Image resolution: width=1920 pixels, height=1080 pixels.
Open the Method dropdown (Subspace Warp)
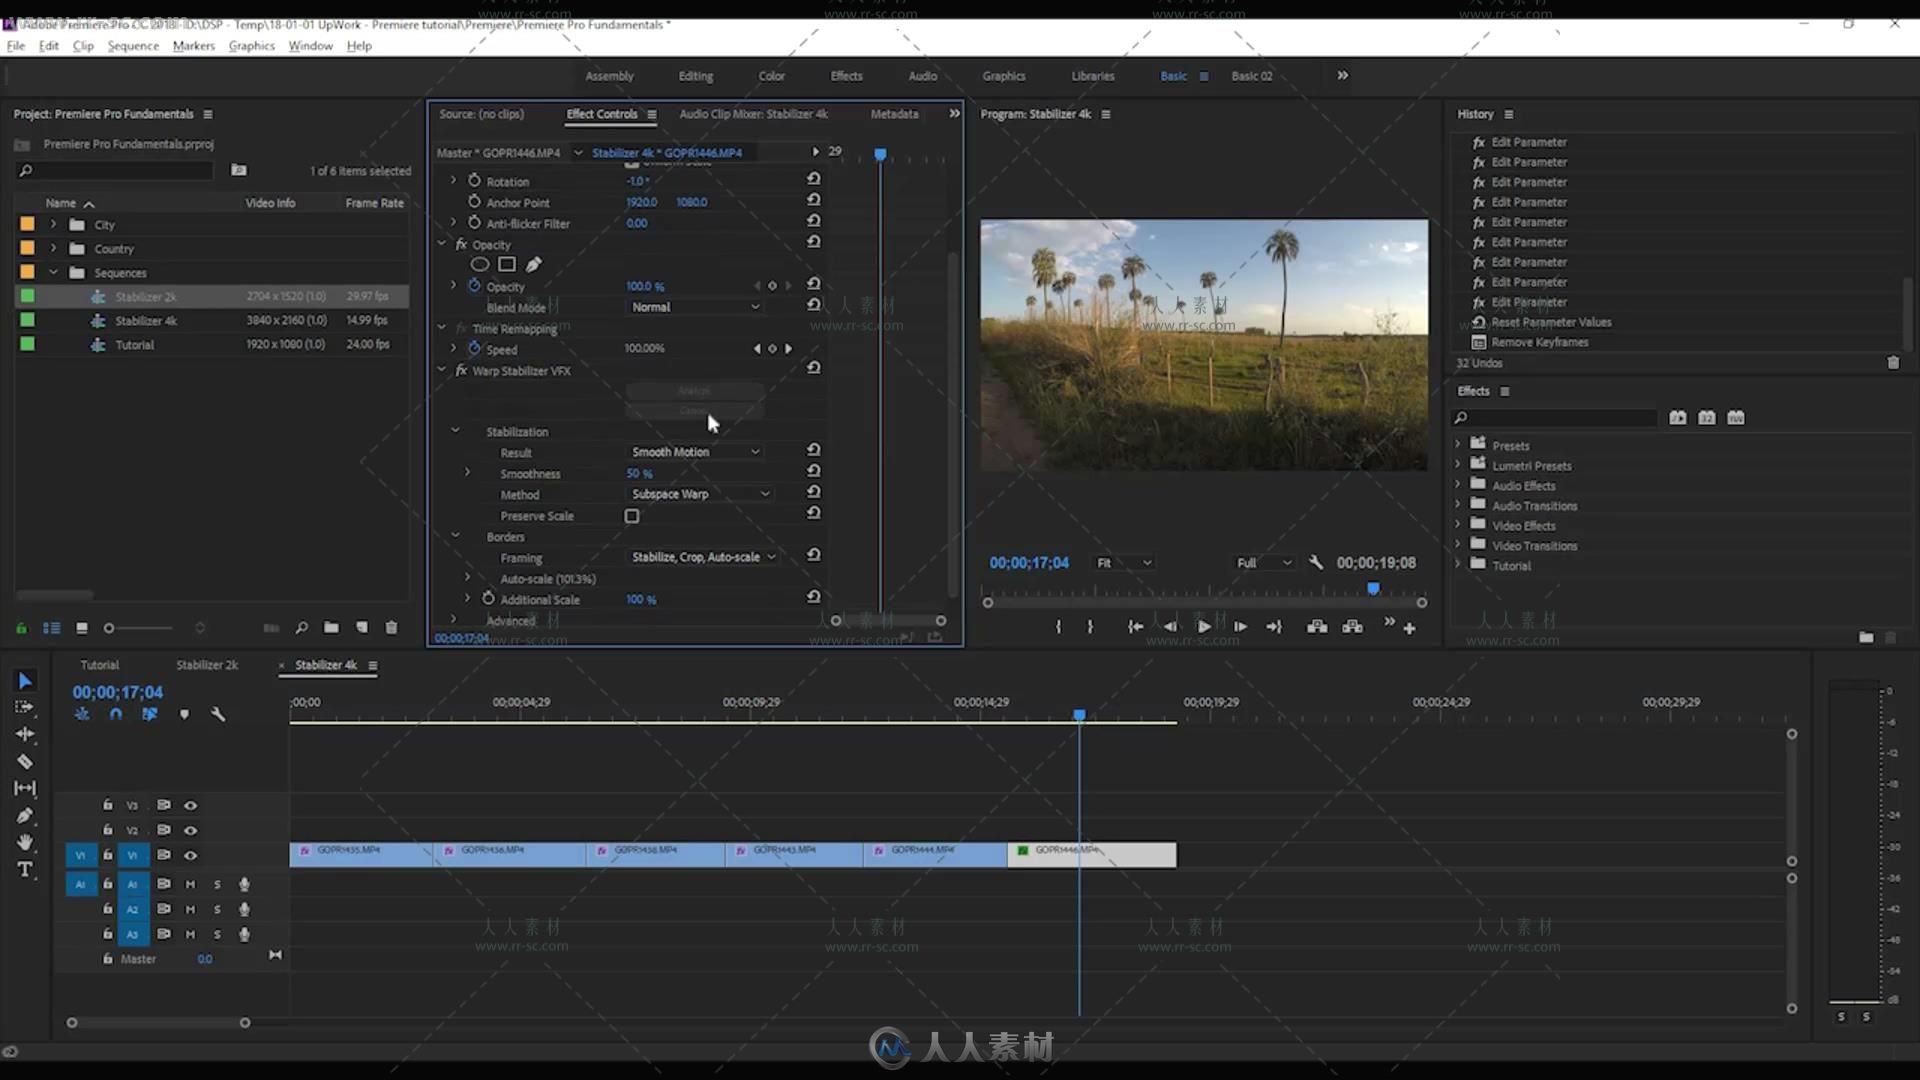pos(700,494)
